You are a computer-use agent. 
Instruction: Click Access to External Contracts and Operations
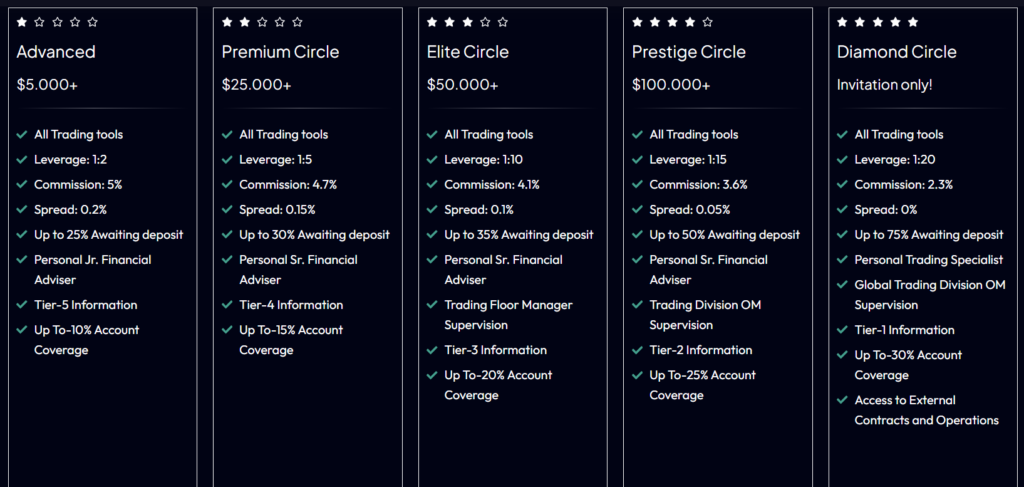coord(926,410)
